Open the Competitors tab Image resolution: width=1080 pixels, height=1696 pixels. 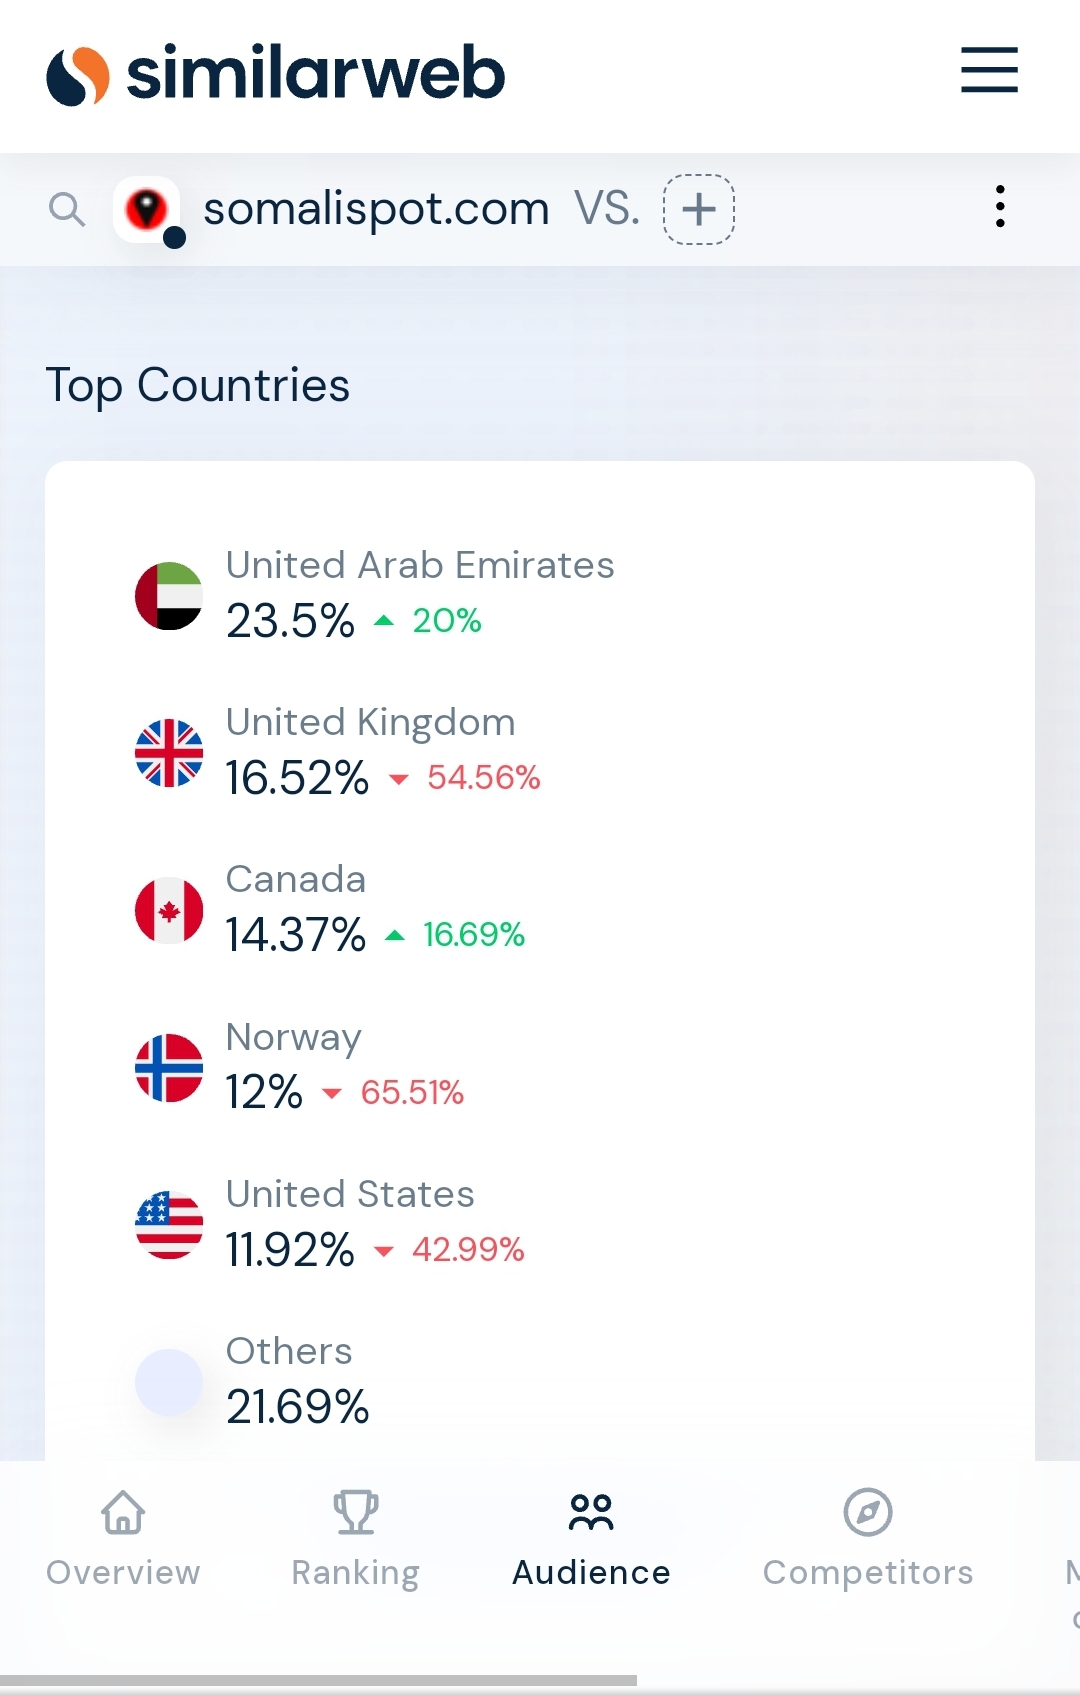pos(868,1539)
